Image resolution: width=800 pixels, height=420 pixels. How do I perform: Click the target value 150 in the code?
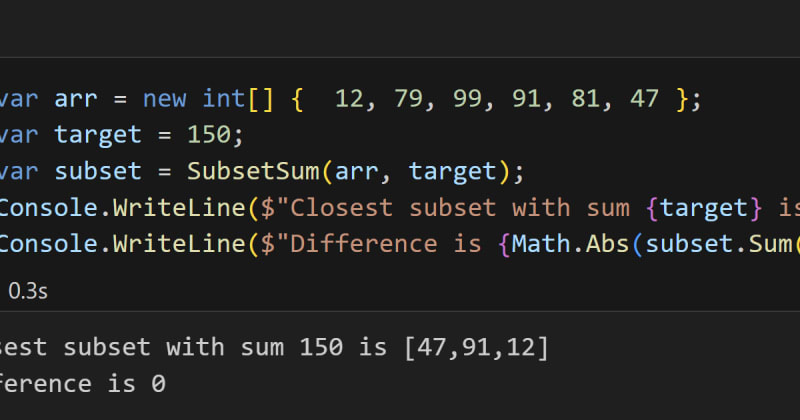(x=209, y=135)
